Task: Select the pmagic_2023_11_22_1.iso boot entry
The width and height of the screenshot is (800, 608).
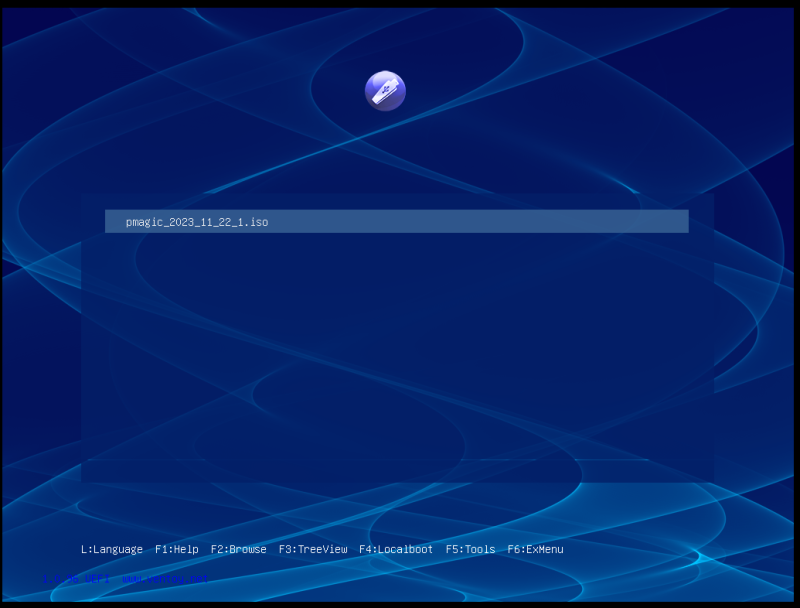Action: (396, 221)
